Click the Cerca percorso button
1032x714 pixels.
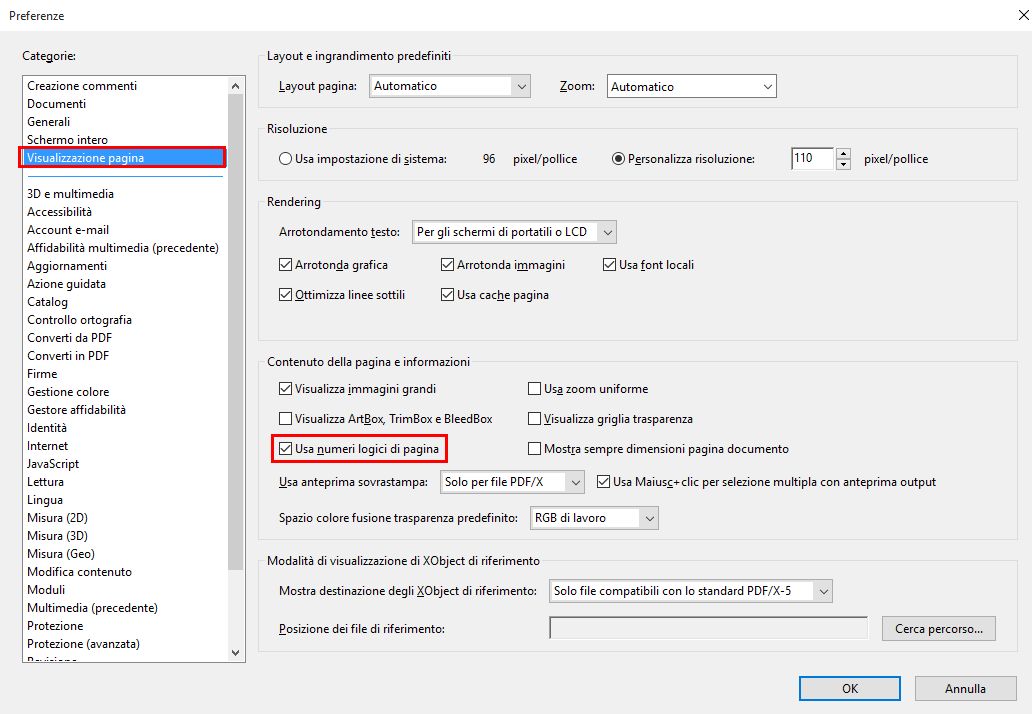click(939, 628)
